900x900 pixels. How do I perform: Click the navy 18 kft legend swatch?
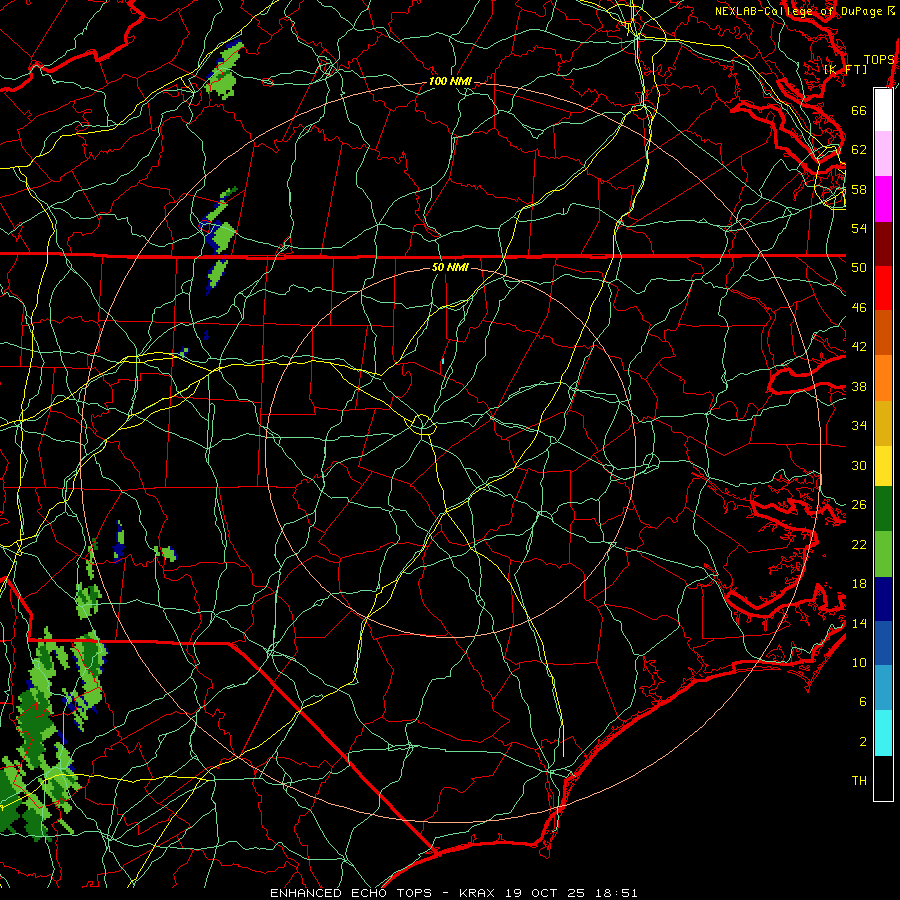883,599
